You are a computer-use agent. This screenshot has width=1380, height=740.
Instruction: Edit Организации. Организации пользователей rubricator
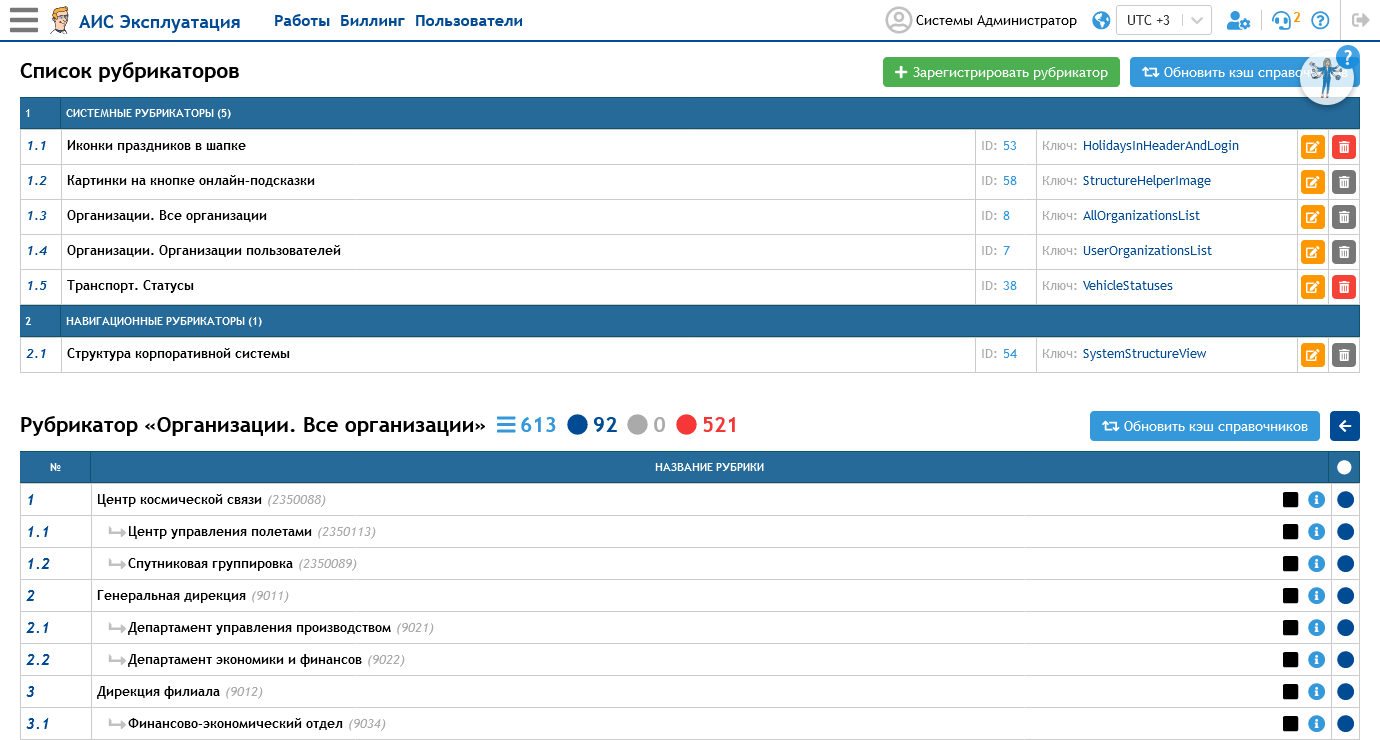(x=1313, y=252)
